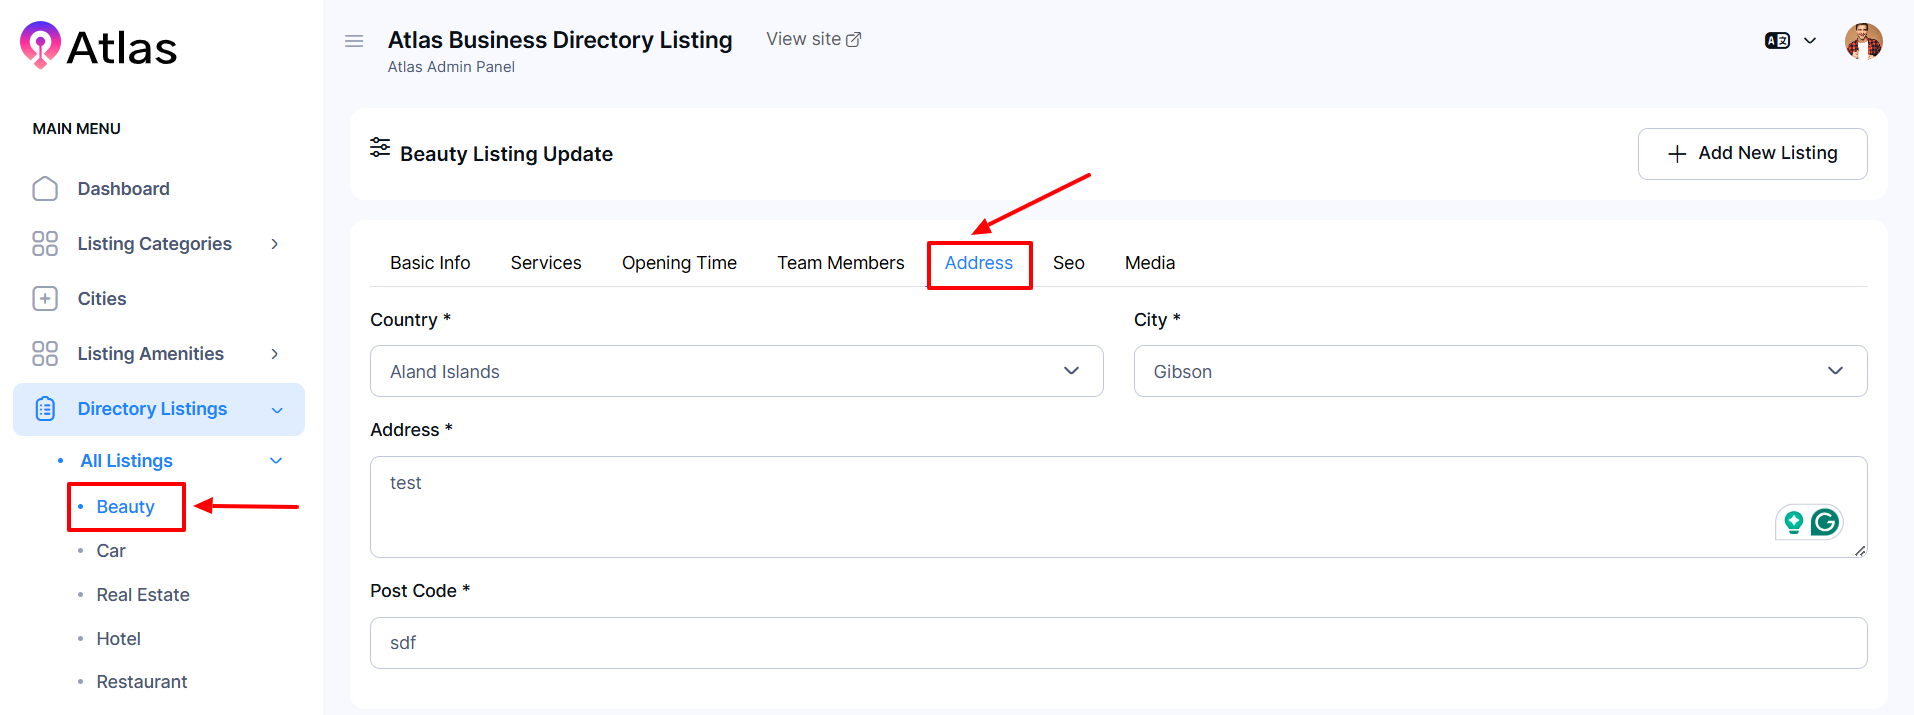Switch to the Team Members tab
The height and width of the screenshot is (715, 1914).
(x=840, y=263)
